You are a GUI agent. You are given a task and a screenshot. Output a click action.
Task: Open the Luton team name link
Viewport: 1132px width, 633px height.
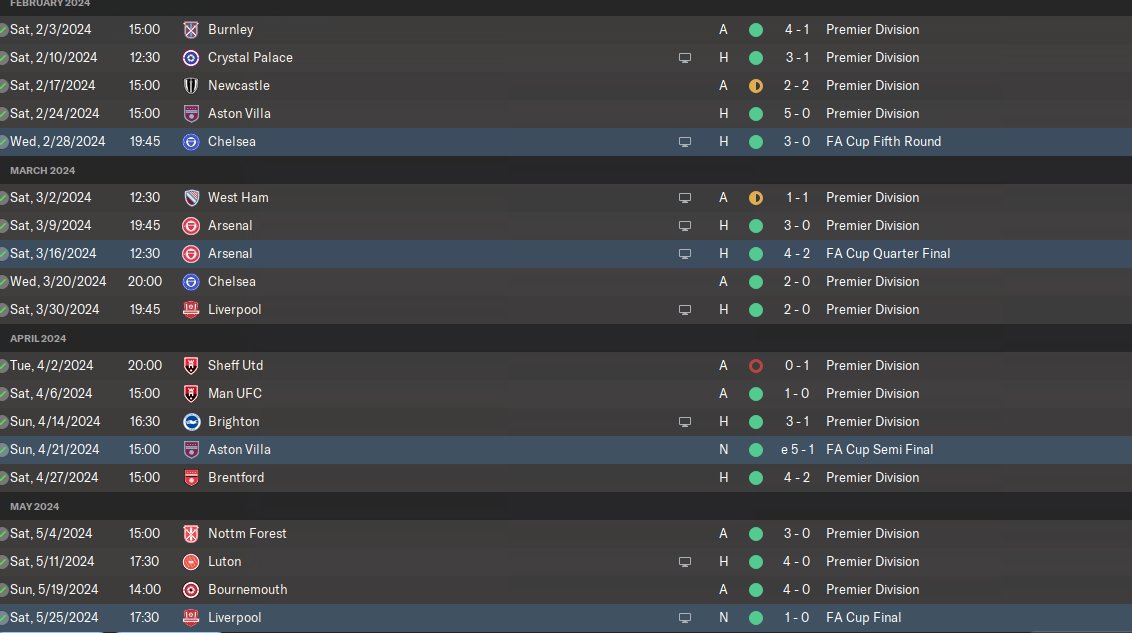click(224, 562)
